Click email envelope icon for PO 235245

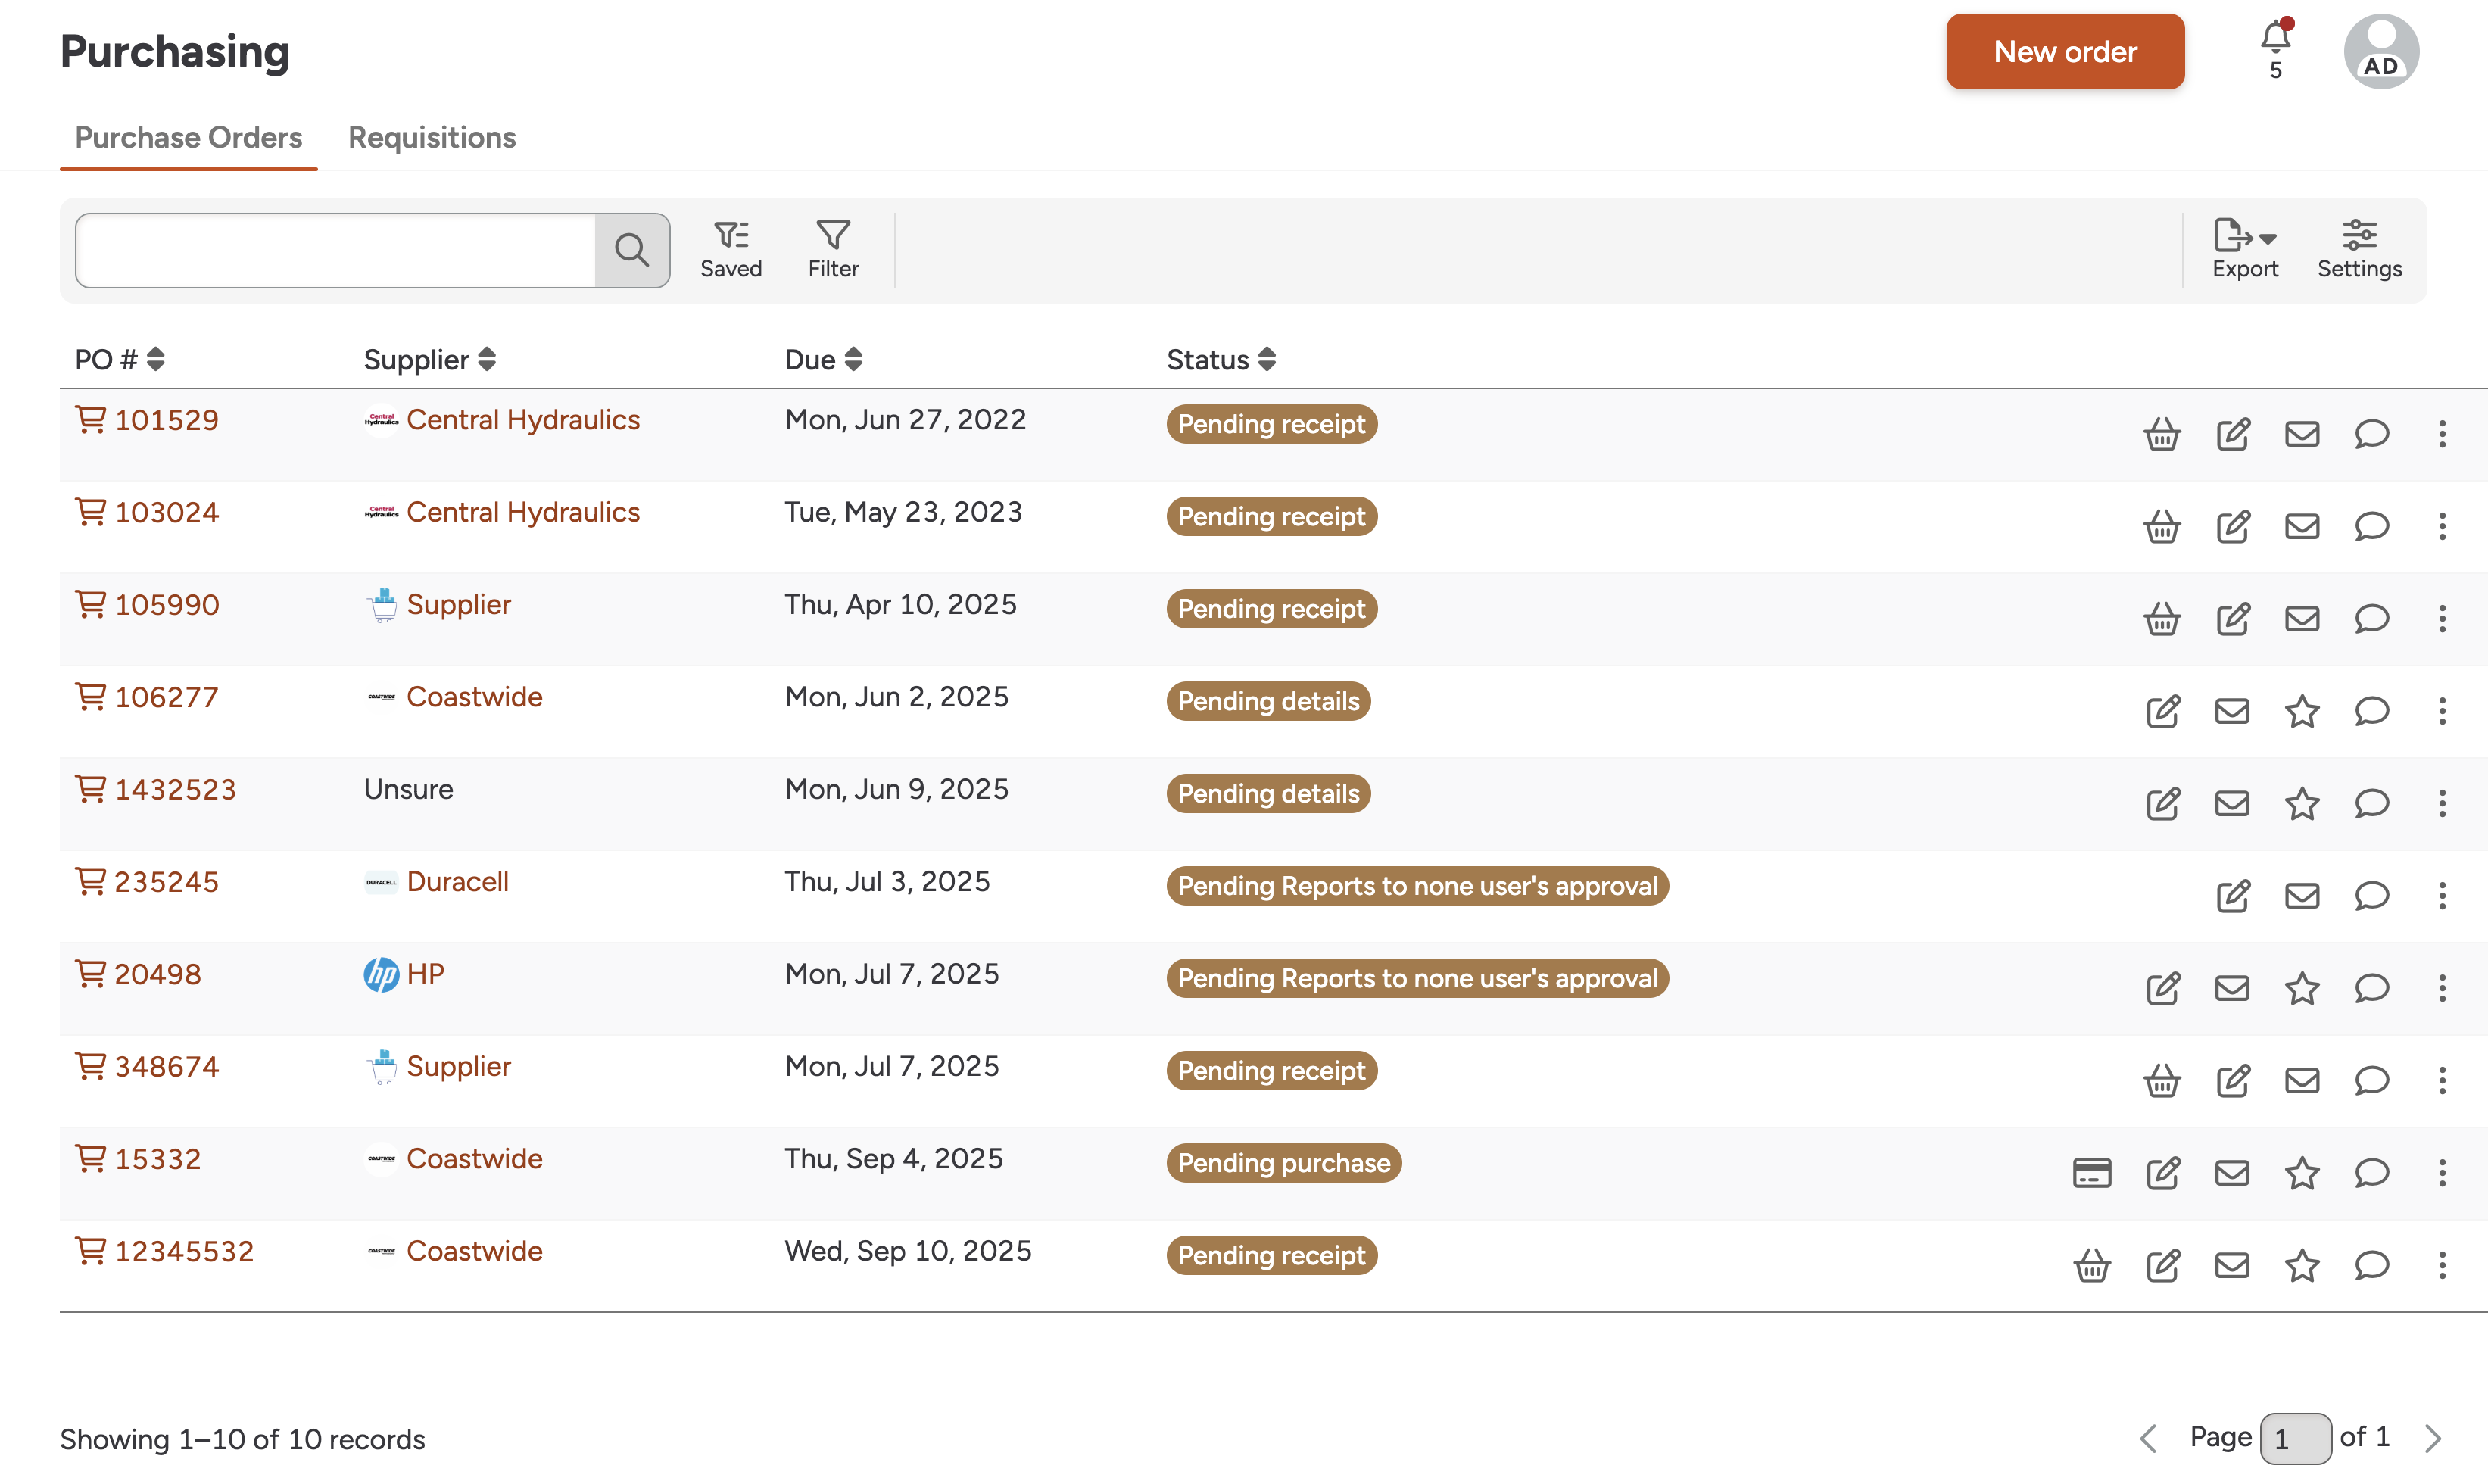pyautogui.click(x=2301, y=896)
